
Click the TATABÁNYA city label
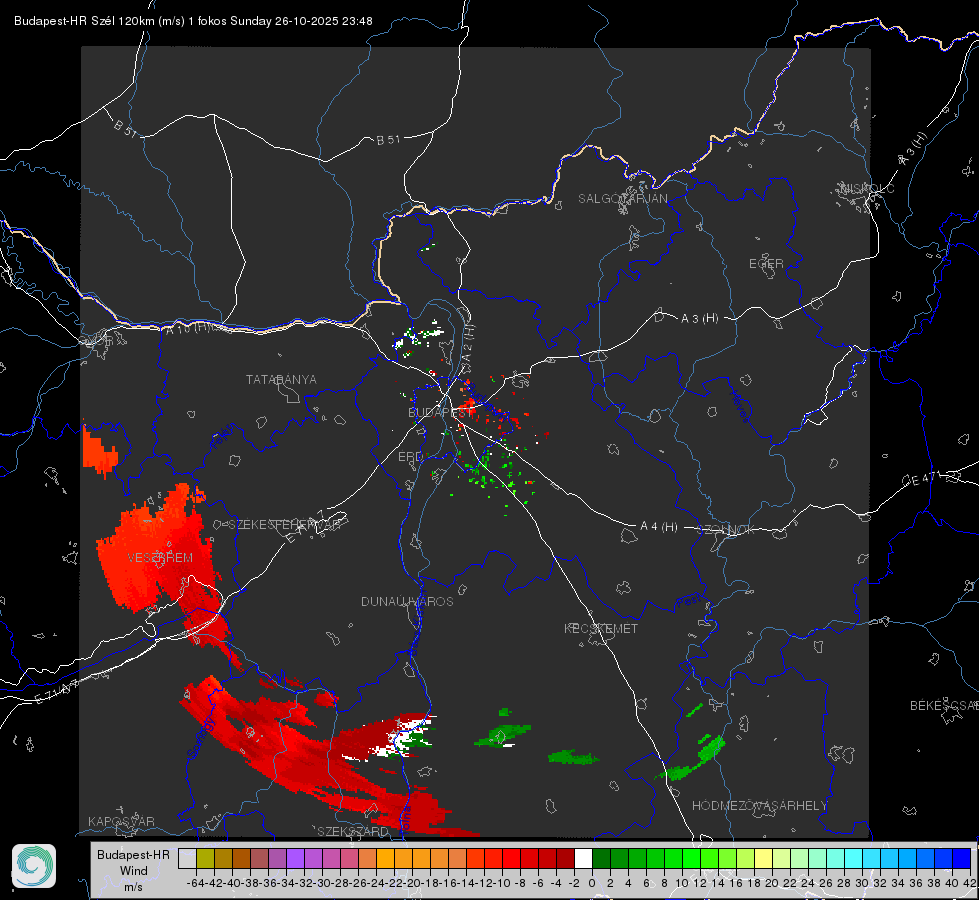[281, 380]
